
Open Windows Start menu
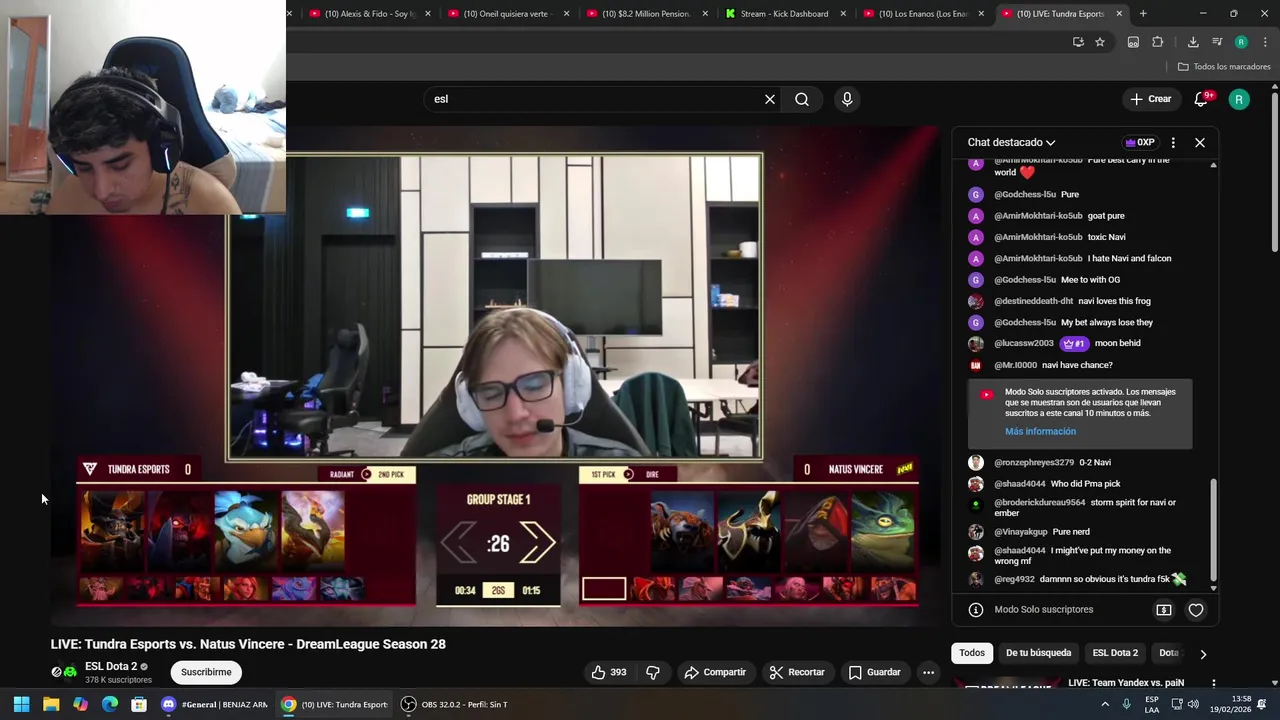pyautogui.click(x=21, y=704)
